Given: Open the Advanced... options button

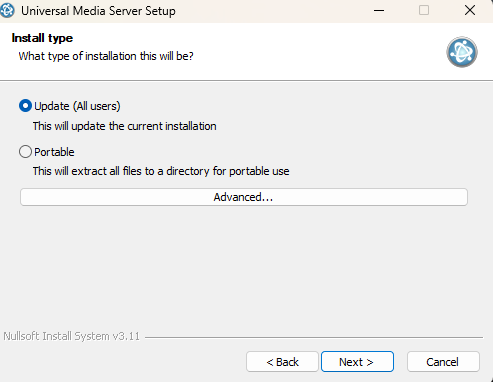Looking at the screenshot, I should [x=244, y=197].
